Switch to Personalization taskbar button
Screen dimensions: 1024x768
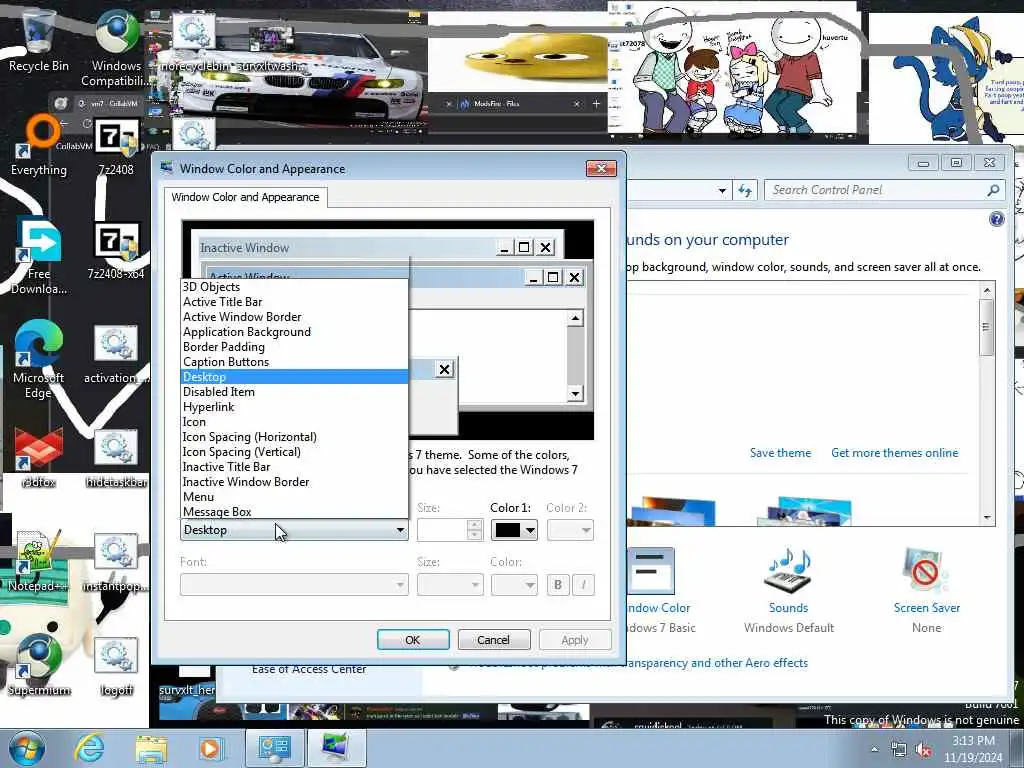coord(335,748)
